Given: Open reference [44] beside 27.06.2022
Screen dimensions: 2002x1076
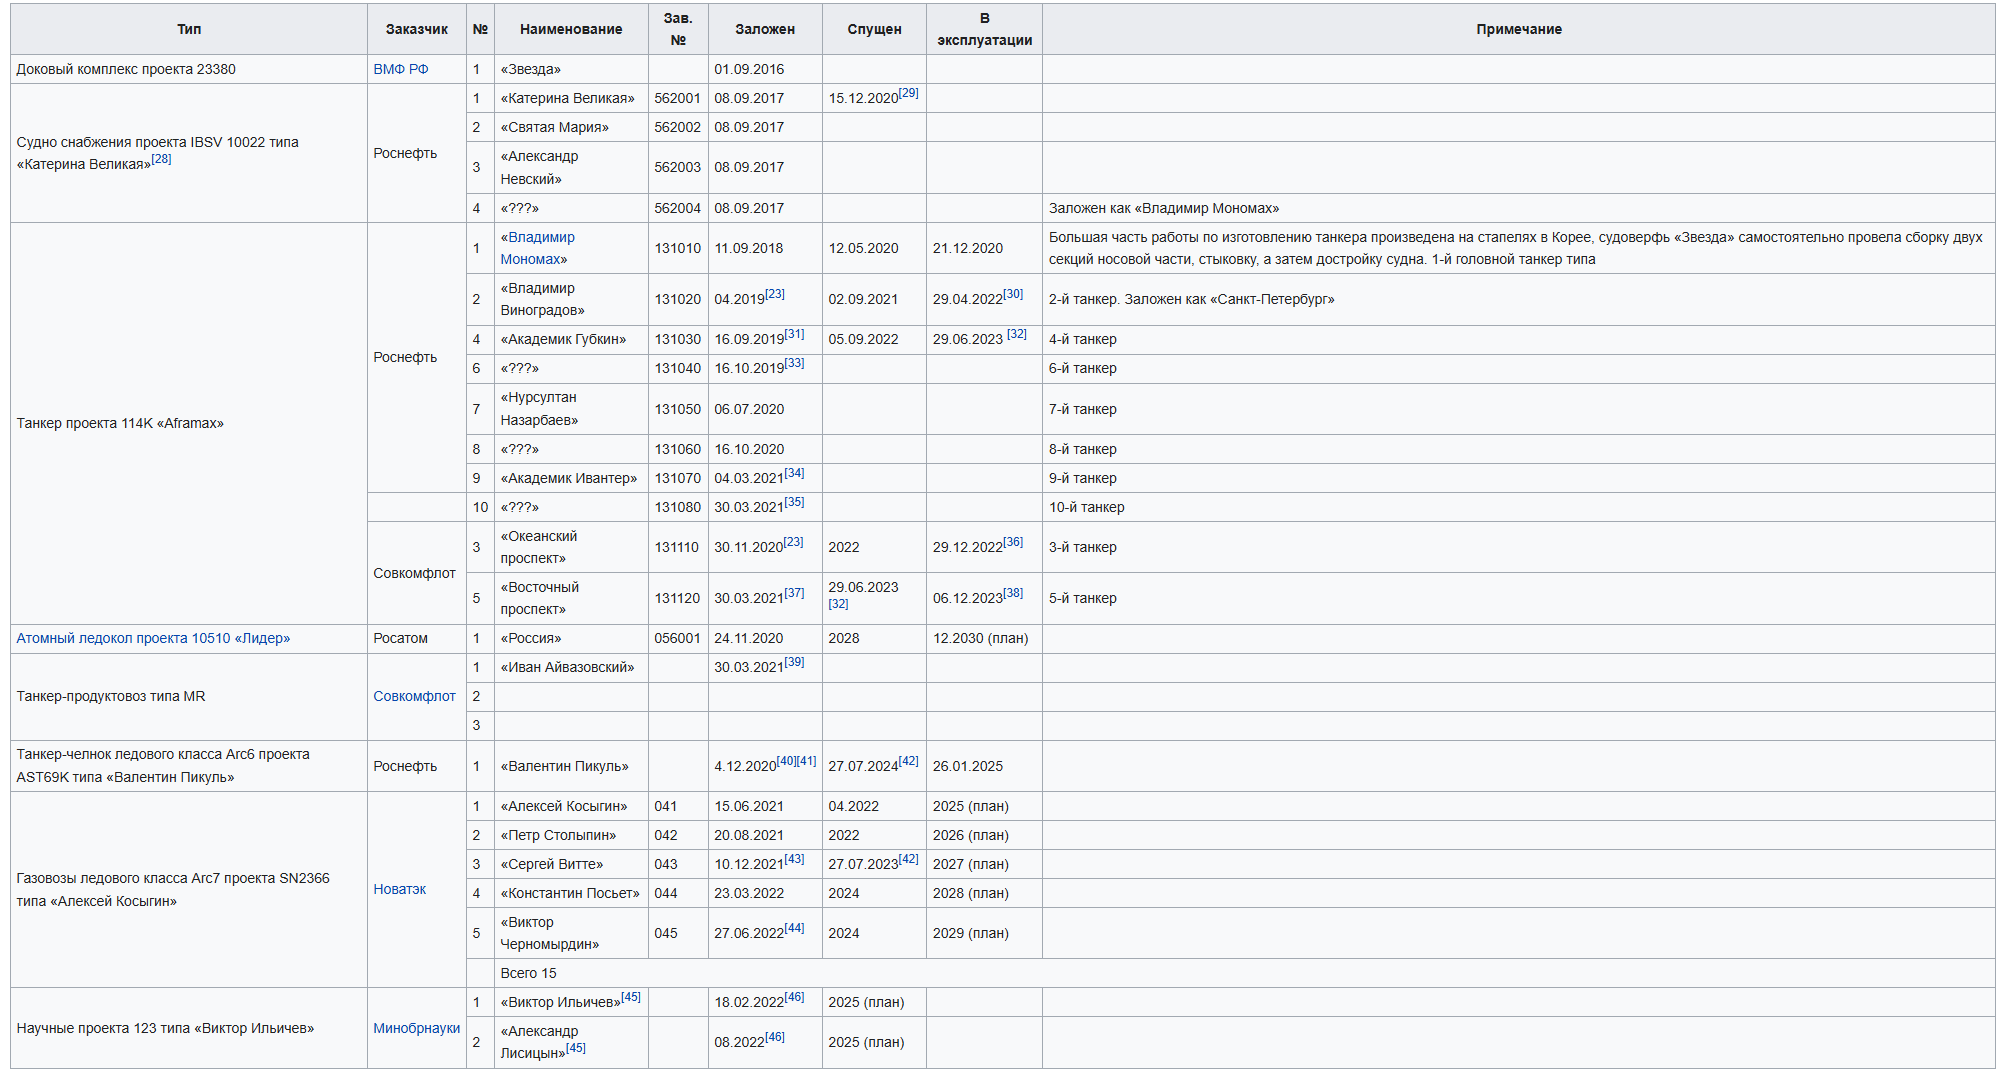Looking at the screenshot, I should 794,928.
